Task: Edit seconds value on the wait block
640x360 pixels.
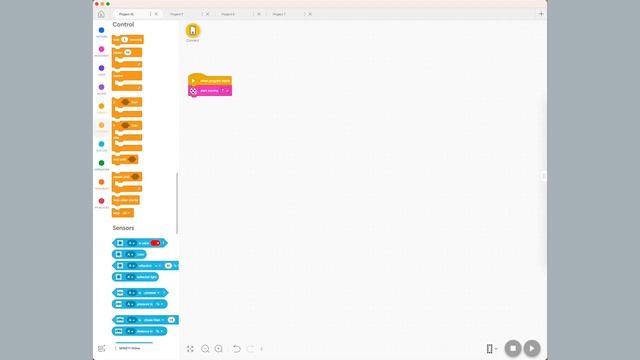Action: pyautogui.click(x=125, y=40)
